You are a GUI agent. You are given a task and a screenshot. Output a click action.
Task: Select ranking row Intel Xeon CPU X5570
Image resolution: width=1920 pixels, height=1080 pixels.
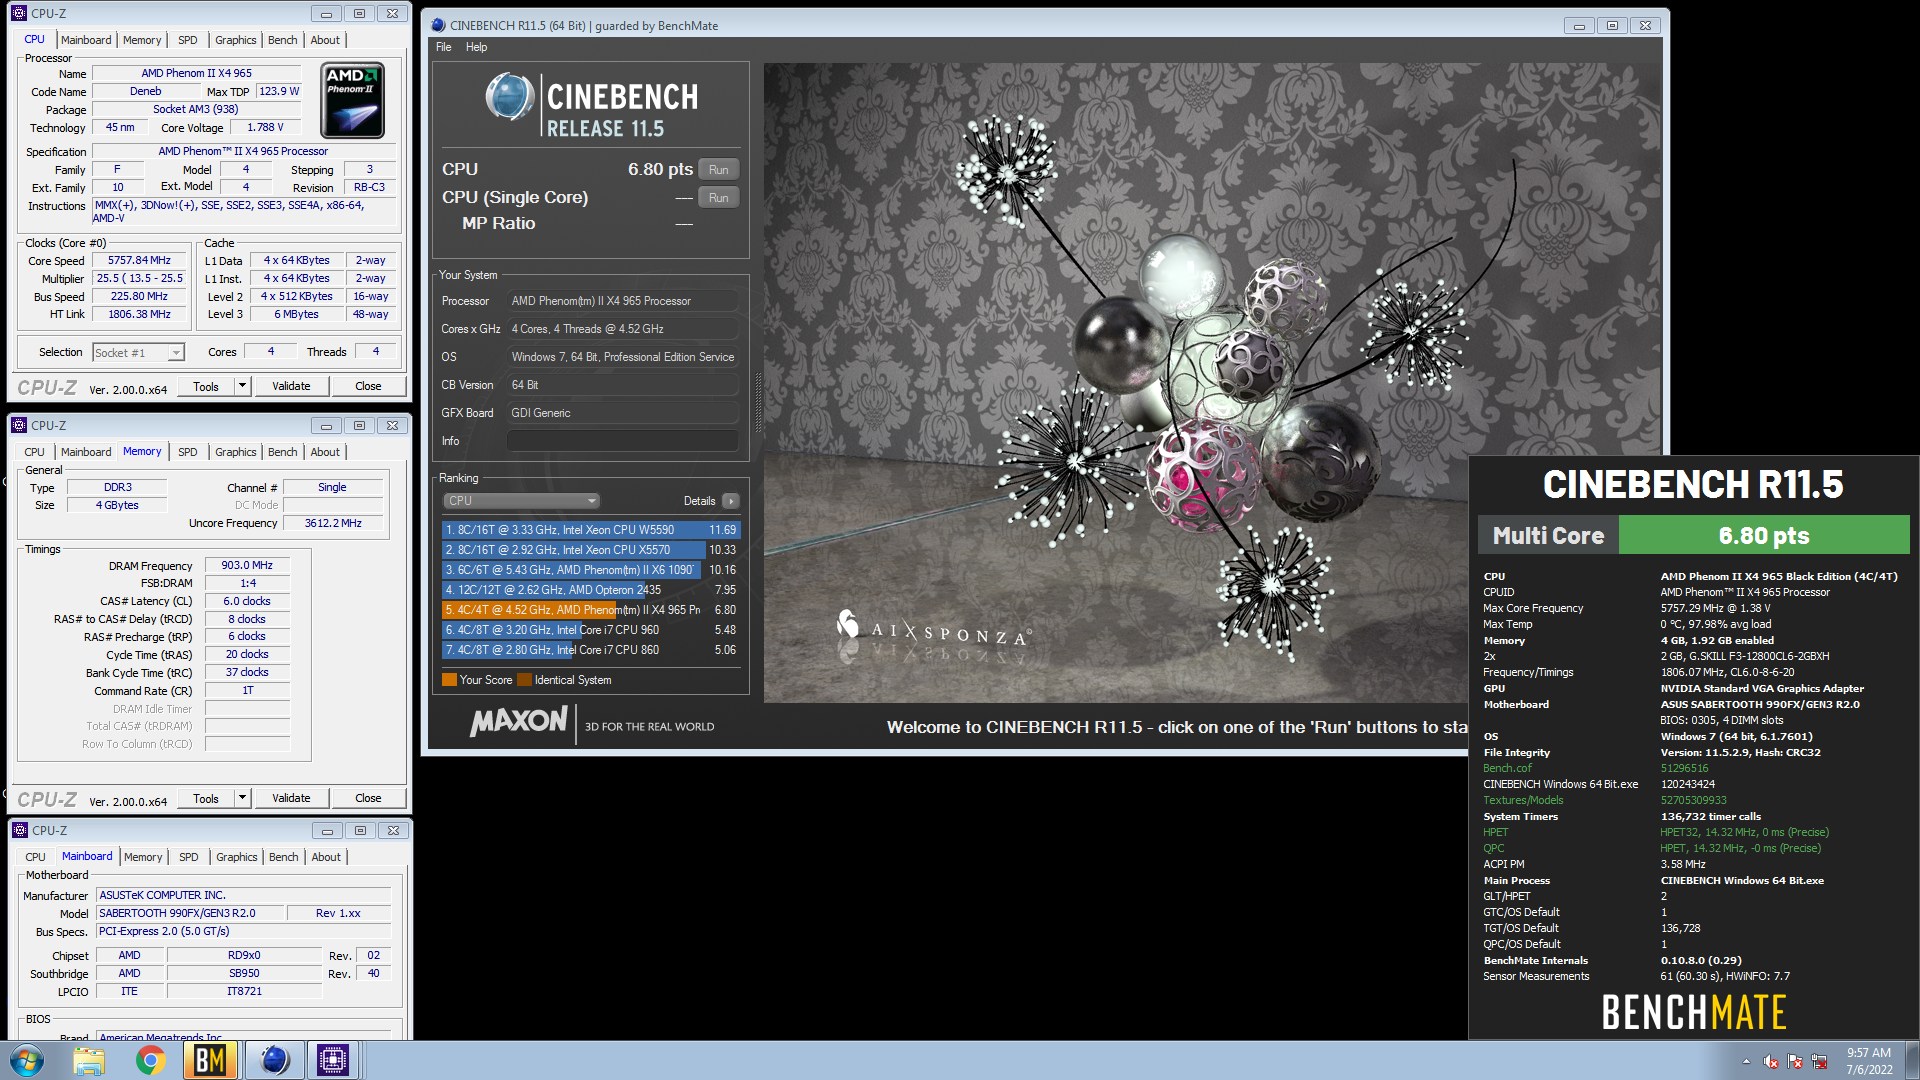click(x=591, y=550)
